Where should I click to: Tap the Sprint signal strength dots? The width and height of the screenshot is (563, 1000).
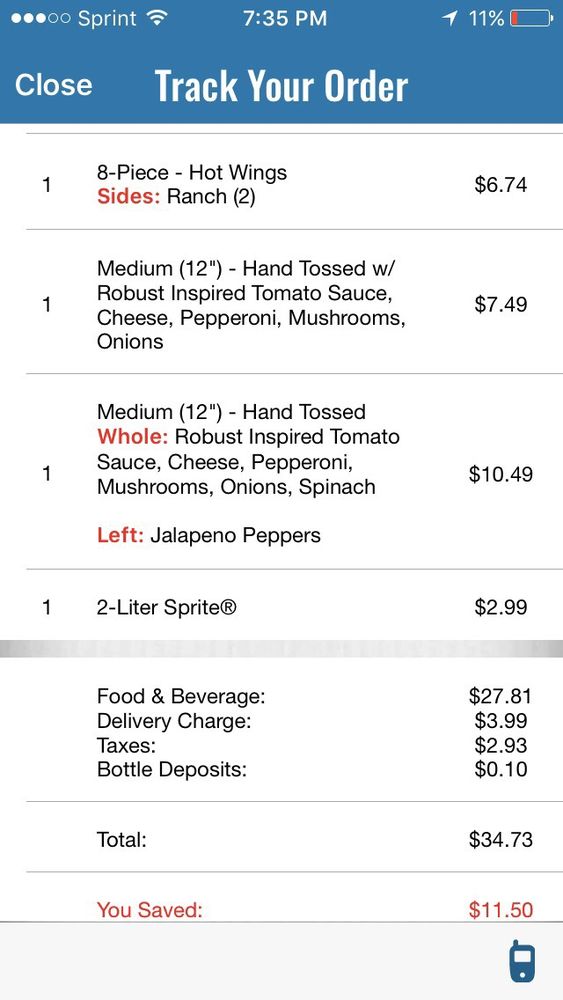point(40,18)
